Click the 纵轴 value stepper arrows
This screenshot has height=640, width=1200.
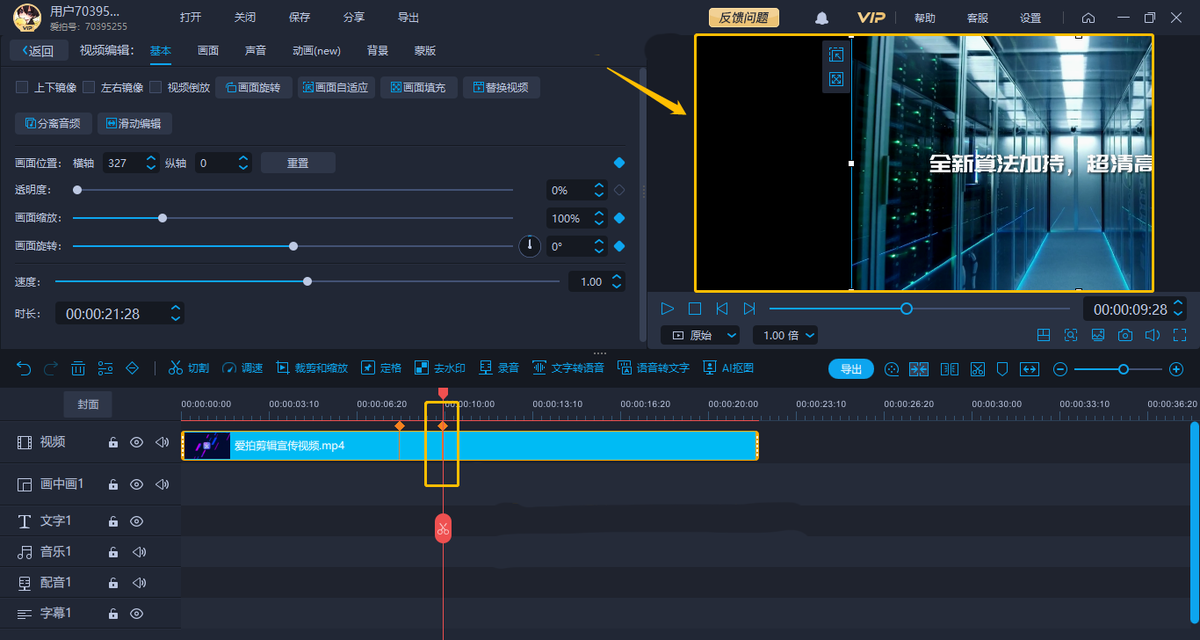(x=243, y=163)
